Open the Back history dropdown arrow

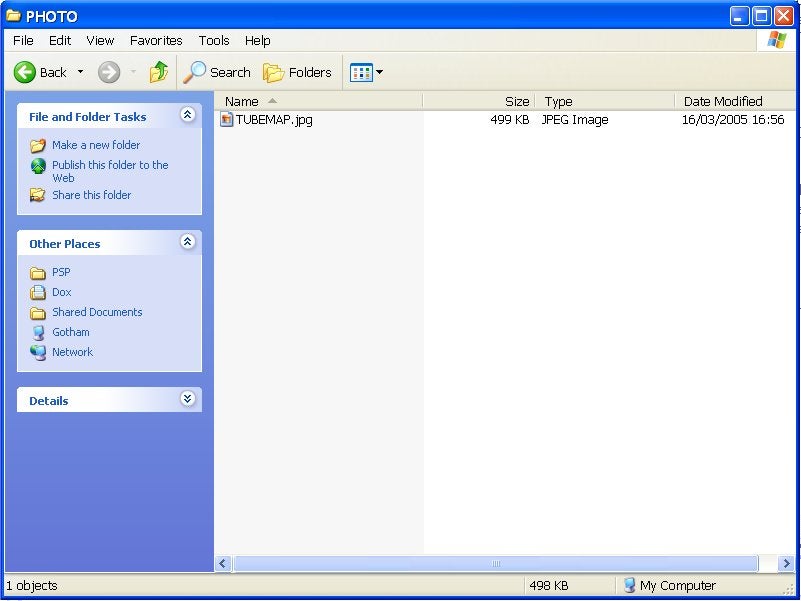[80, 72]
